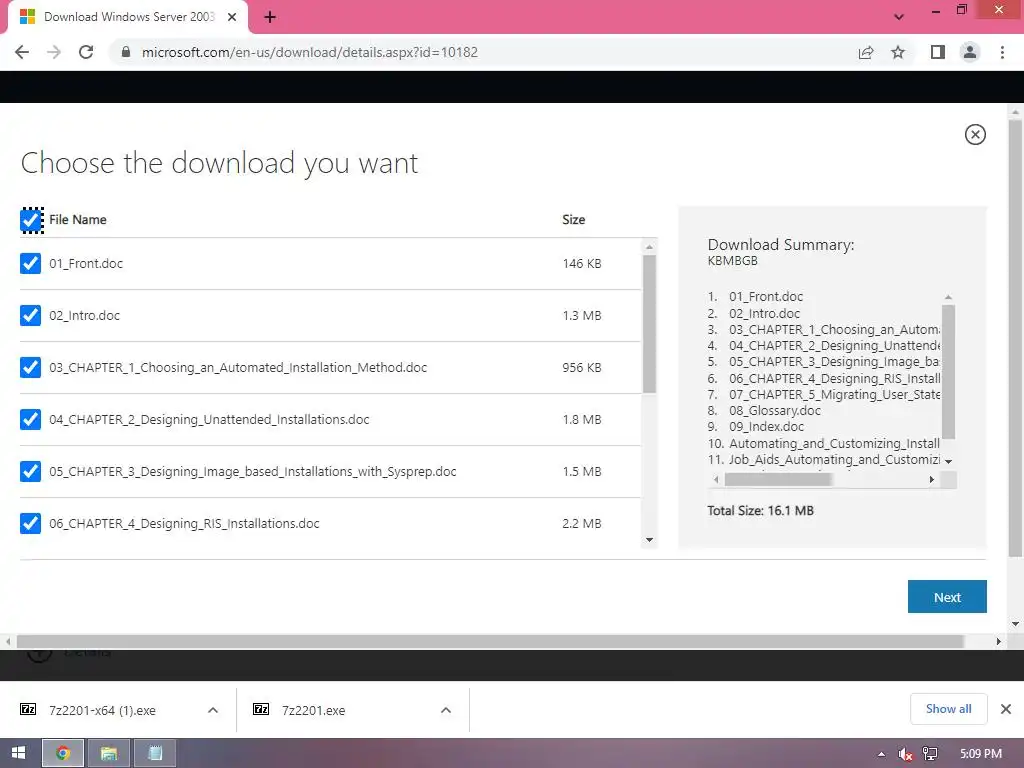Open the browser side panel
Image resolution: width=1024 pixels, height=768 pixels.
[x=938, y=52]
